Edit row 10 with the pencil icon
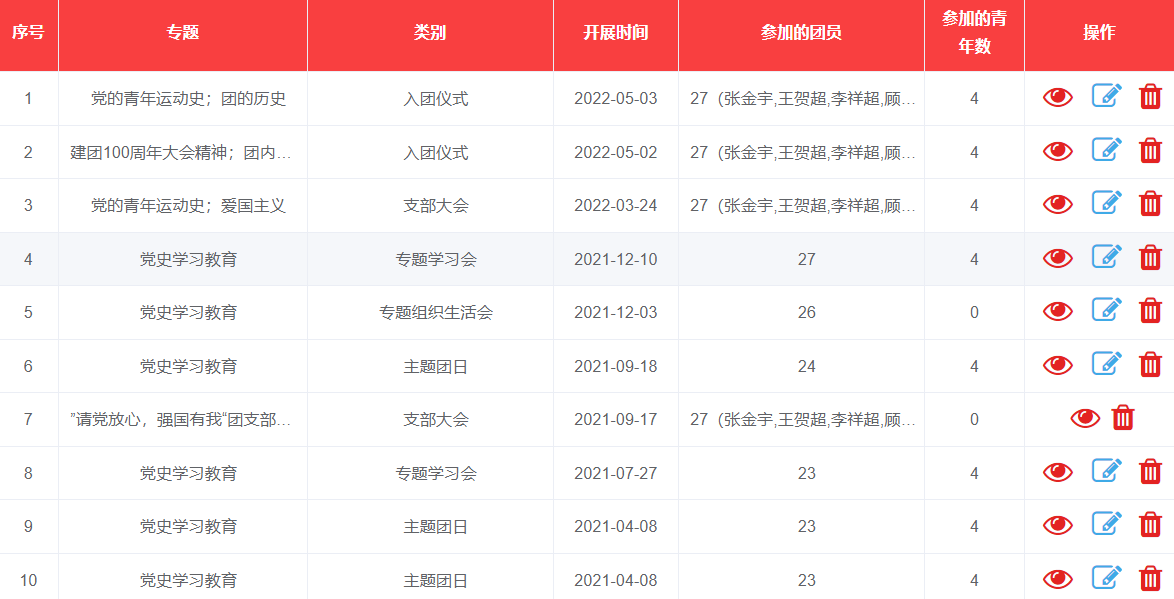Viewport: 1174px width, 599px height. 1106,579
